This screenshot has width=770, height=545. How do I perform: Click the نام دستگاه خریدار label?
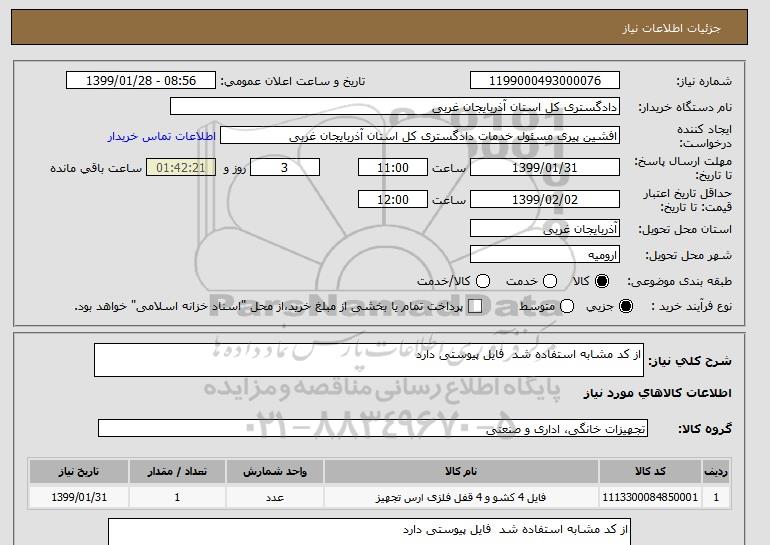[x=685, y=107]
